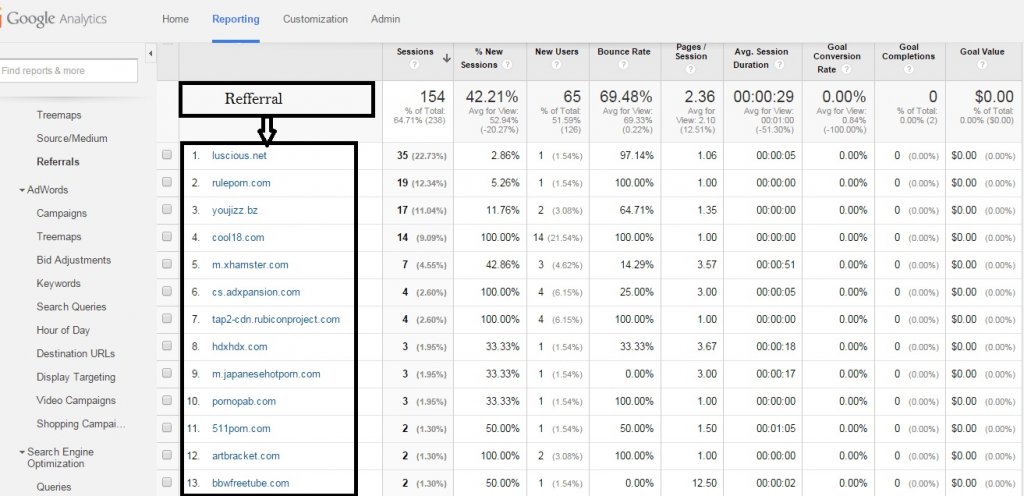
Task: Click the help icon beside Avg. Session Duration
Action: [x=778, y=65]
